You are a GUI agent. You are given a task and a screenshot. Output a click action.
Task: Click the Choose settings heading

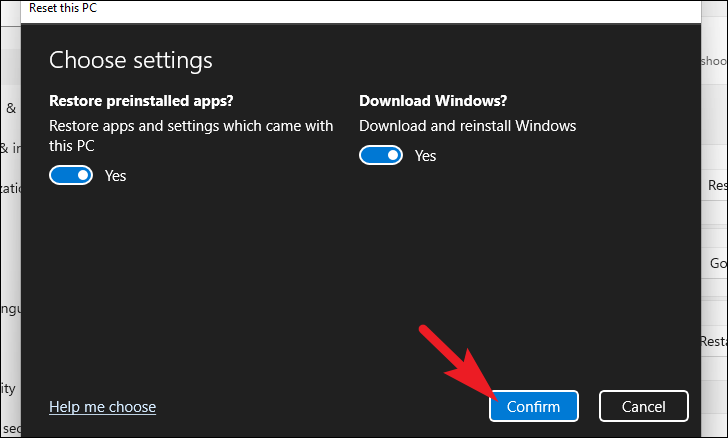click(x=130, y=61)
